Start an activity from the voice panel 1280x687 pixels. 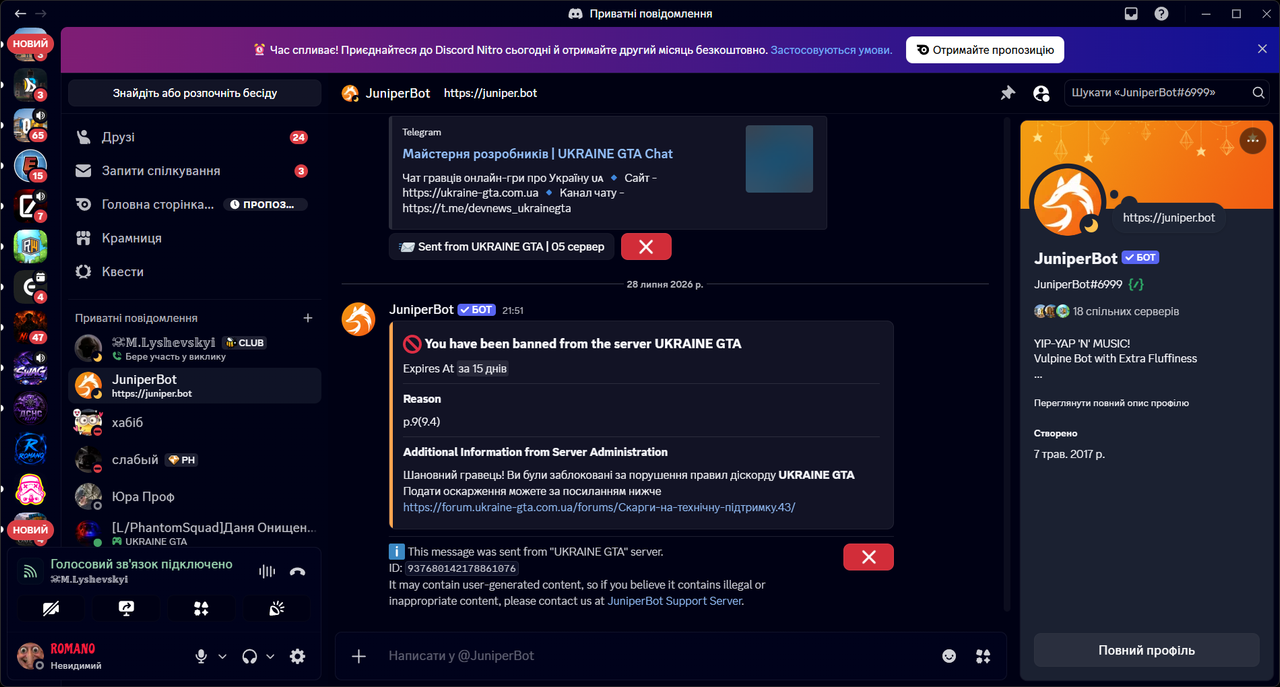tap(201, 608)
